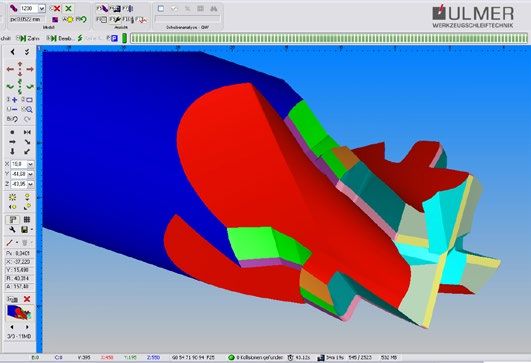Click the green X icon in top toolbar

68,8
